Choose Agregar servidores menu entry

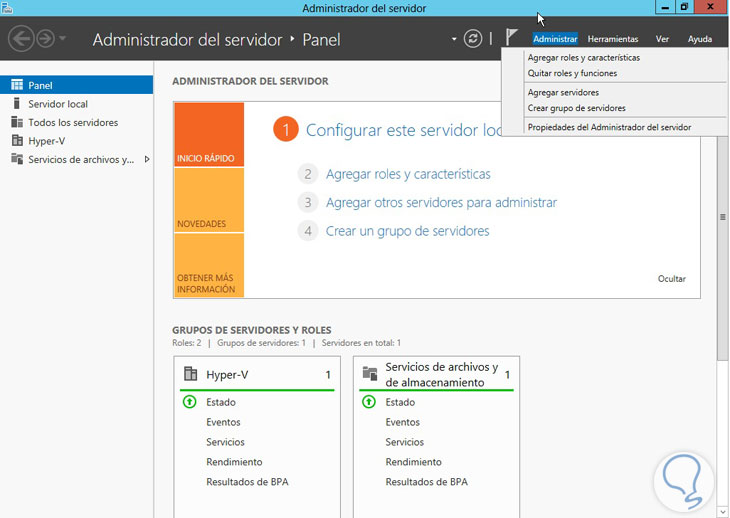(563, 92)
